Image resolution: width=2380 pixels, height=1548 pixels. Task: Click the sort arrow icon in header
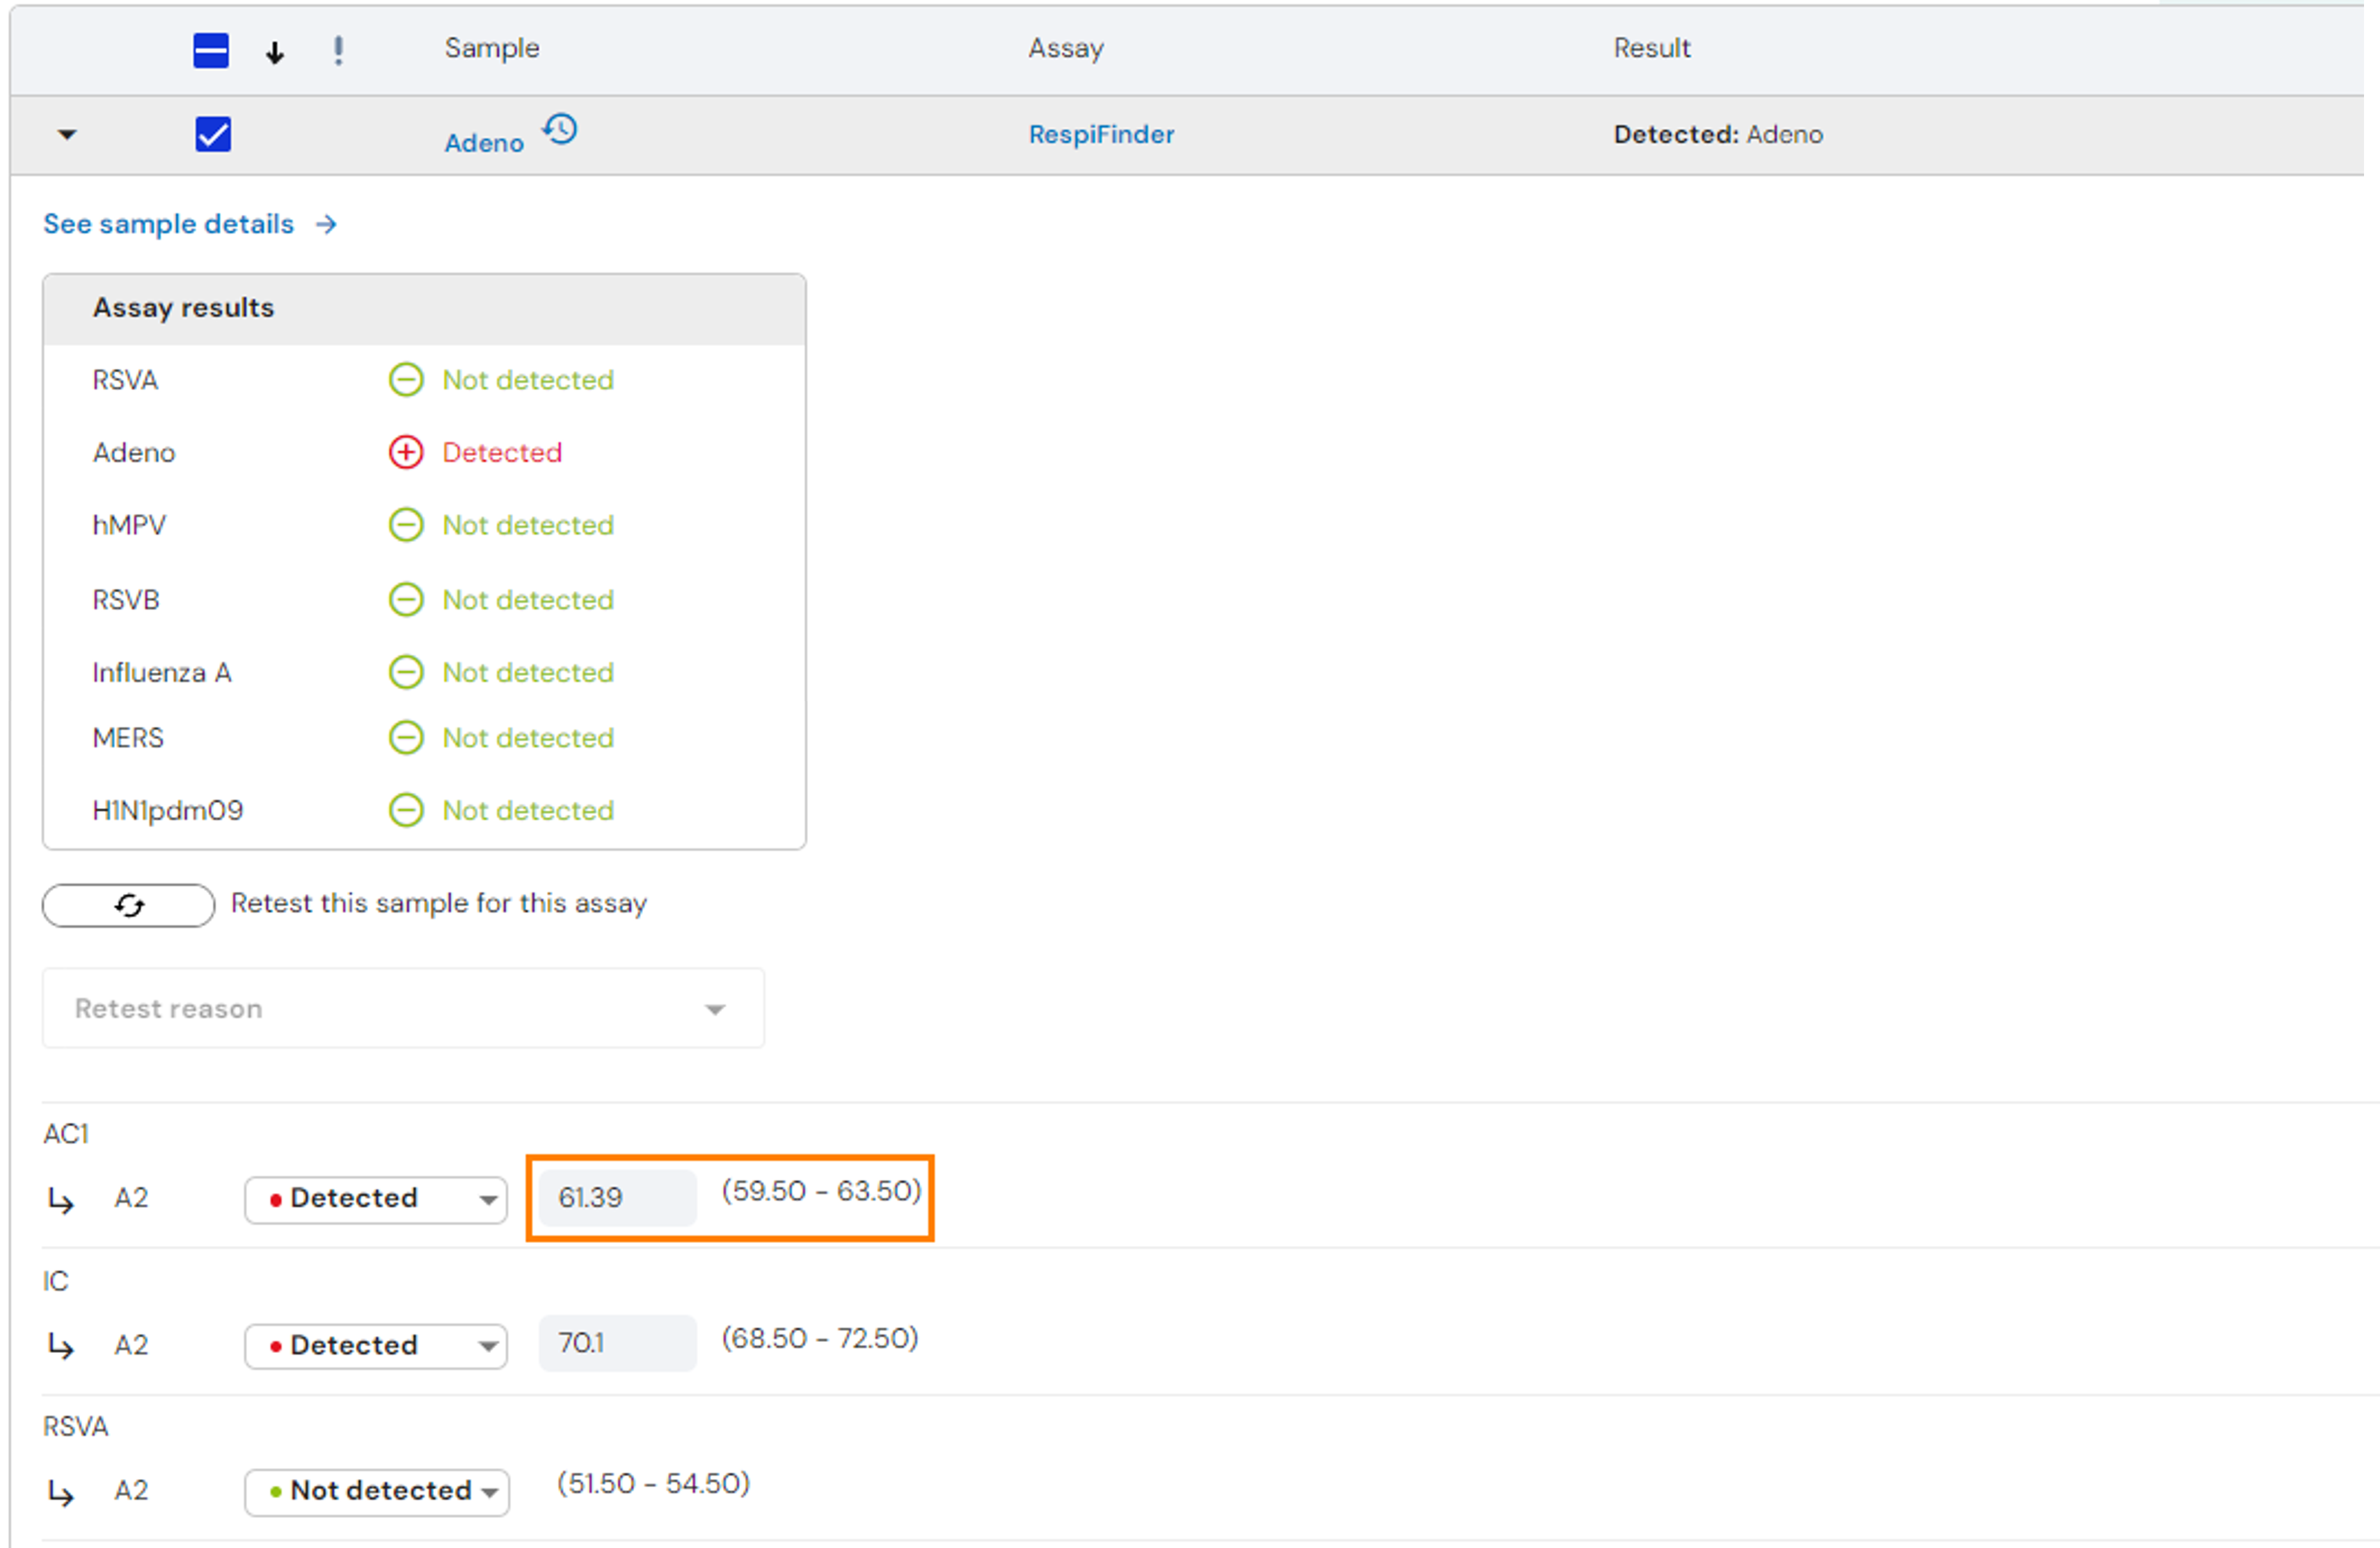274,52
